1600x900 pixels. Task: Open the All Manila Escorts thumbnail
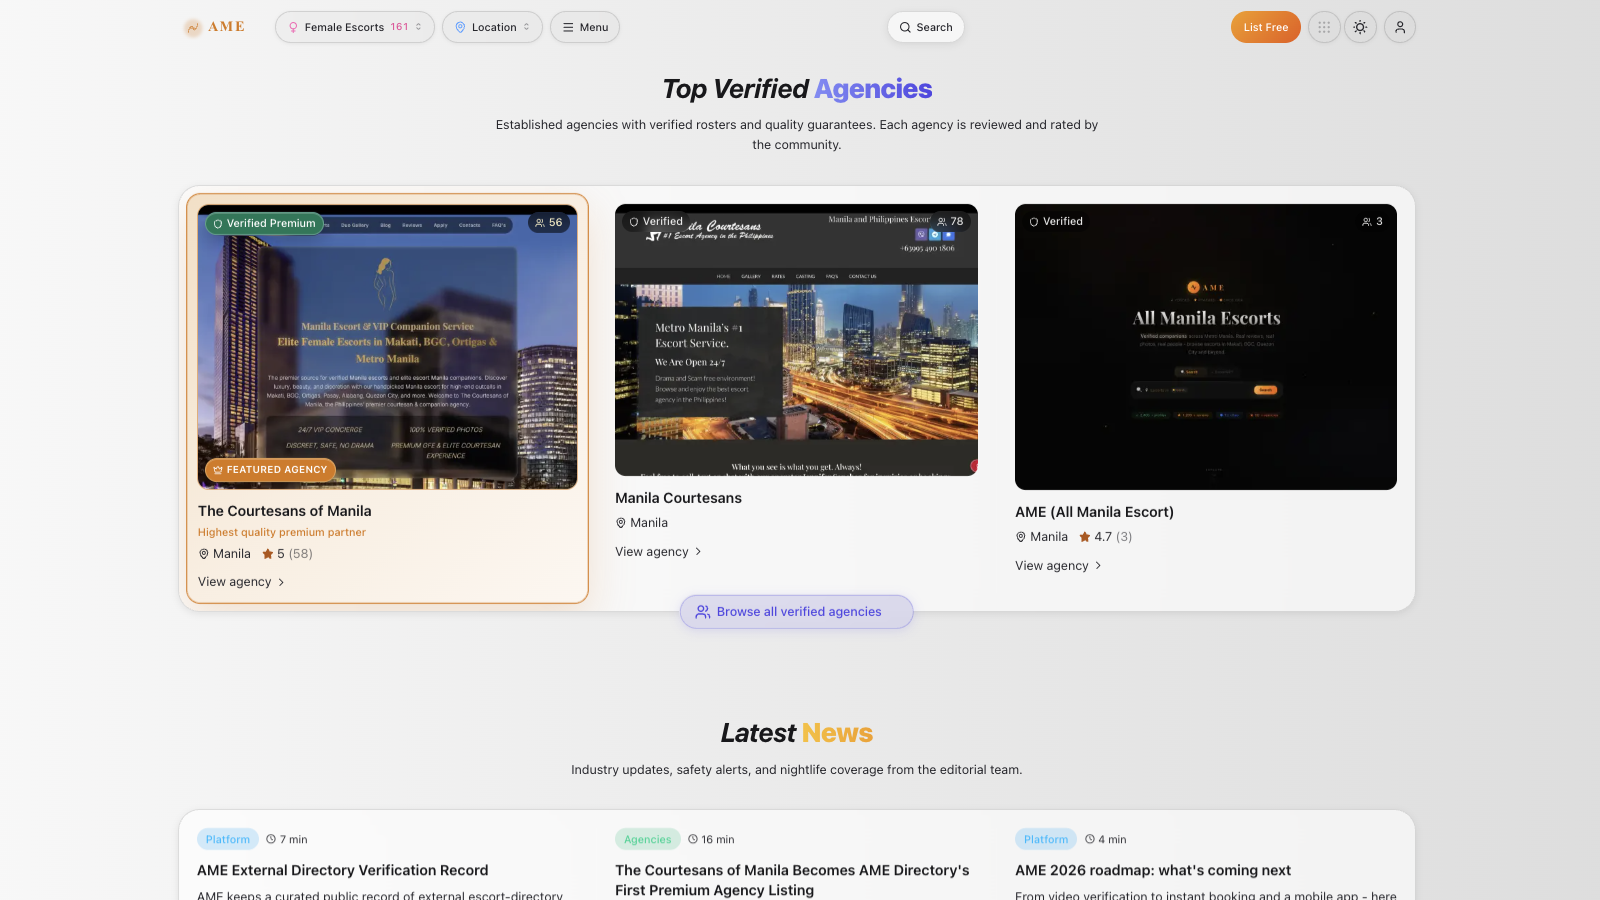[x=1206, y=347]
